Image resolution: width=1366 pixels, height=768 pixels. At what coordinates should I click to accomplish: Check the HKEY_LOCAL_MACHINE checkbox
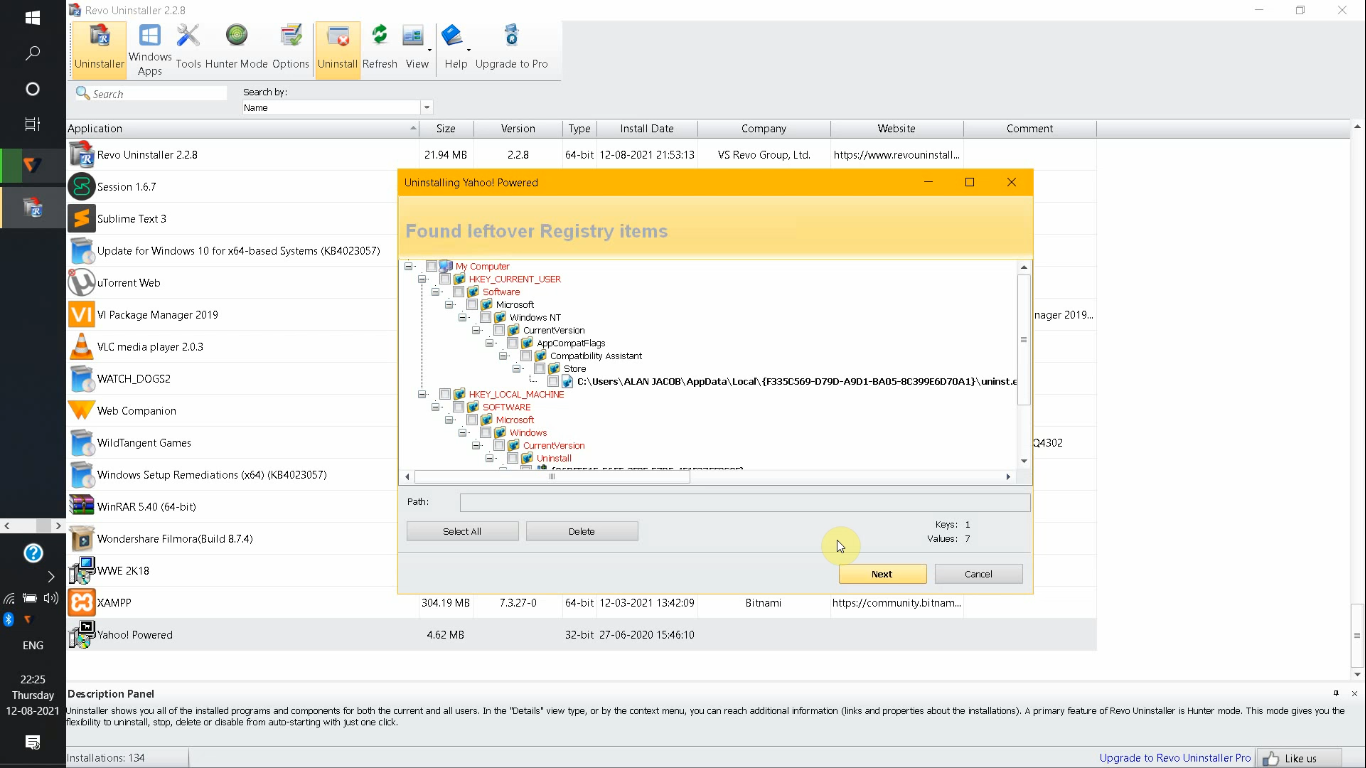[x=444, y=394]
